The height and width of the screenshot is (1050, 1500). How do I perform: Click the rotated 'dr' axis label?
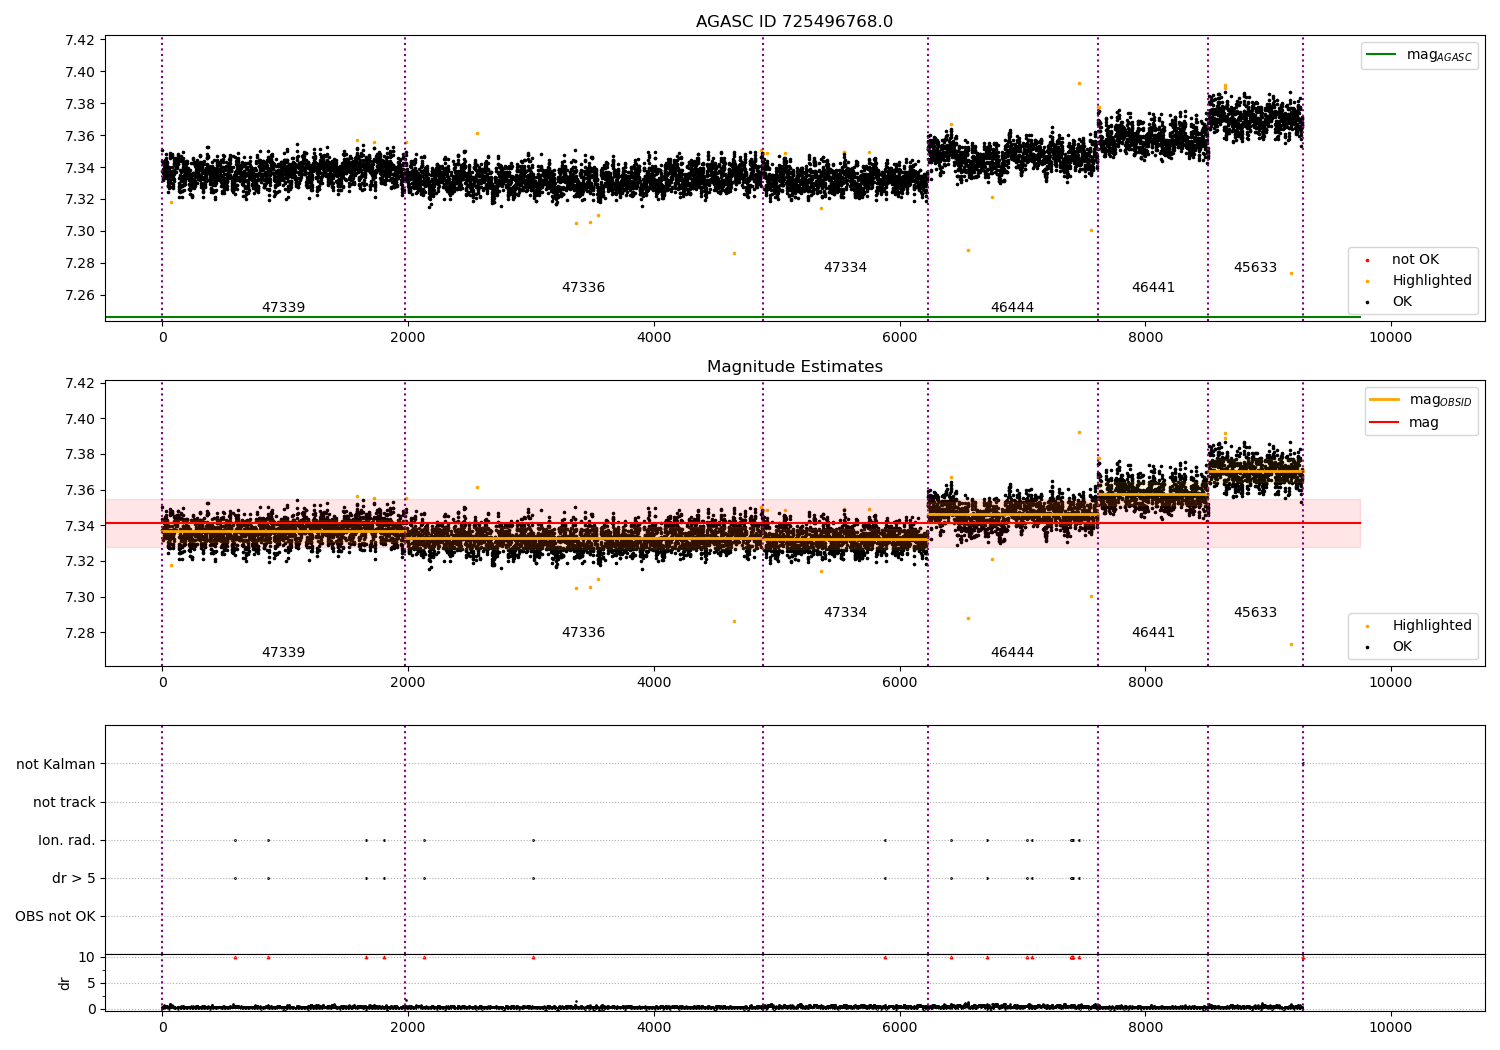tap(65, 983)
